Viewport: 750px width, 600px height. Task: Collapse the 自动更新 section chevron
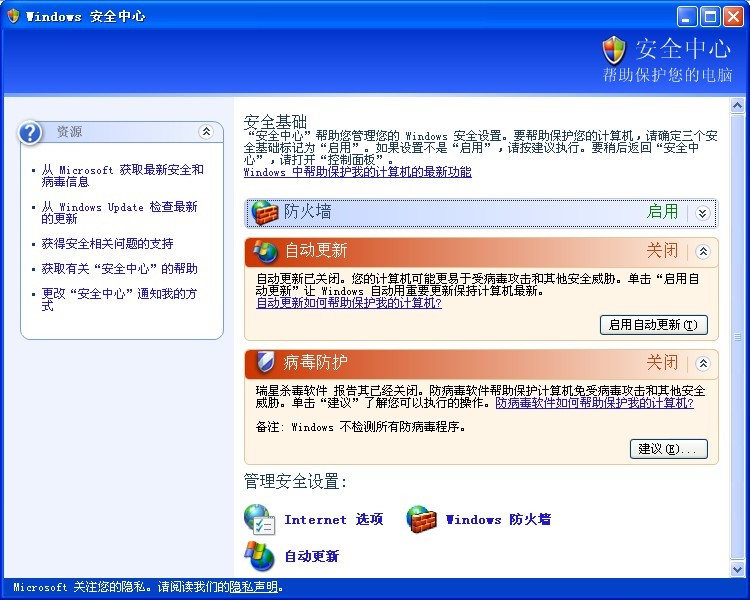click(703, 251)
